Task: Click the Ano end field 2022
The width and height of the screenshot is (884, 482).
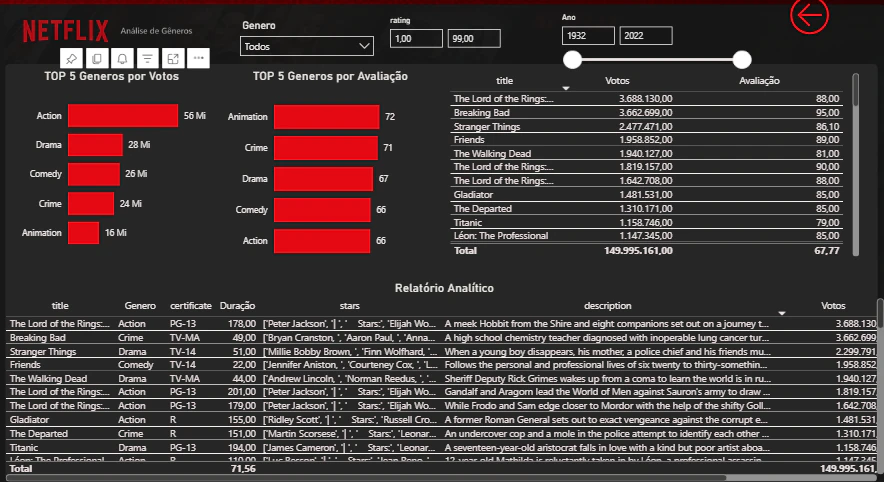Action: pos(646,36)
